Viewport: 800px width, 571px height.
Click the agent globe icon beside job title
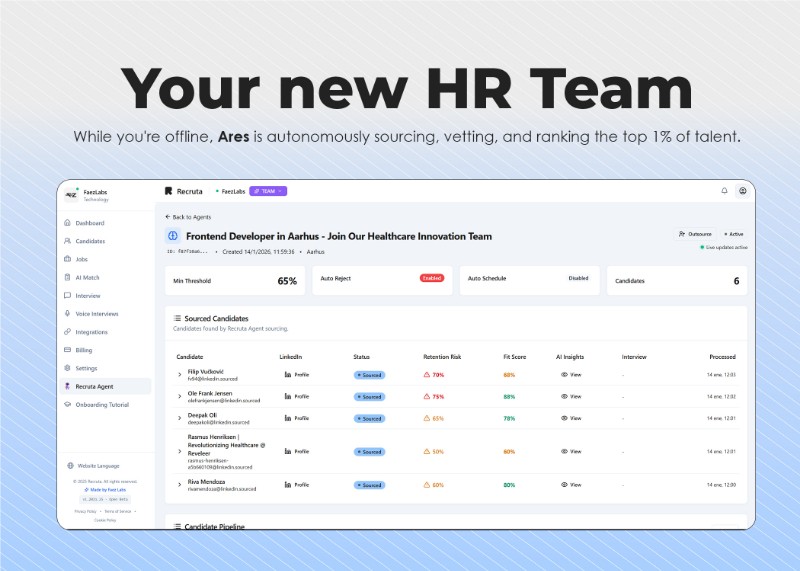point(172,236)
